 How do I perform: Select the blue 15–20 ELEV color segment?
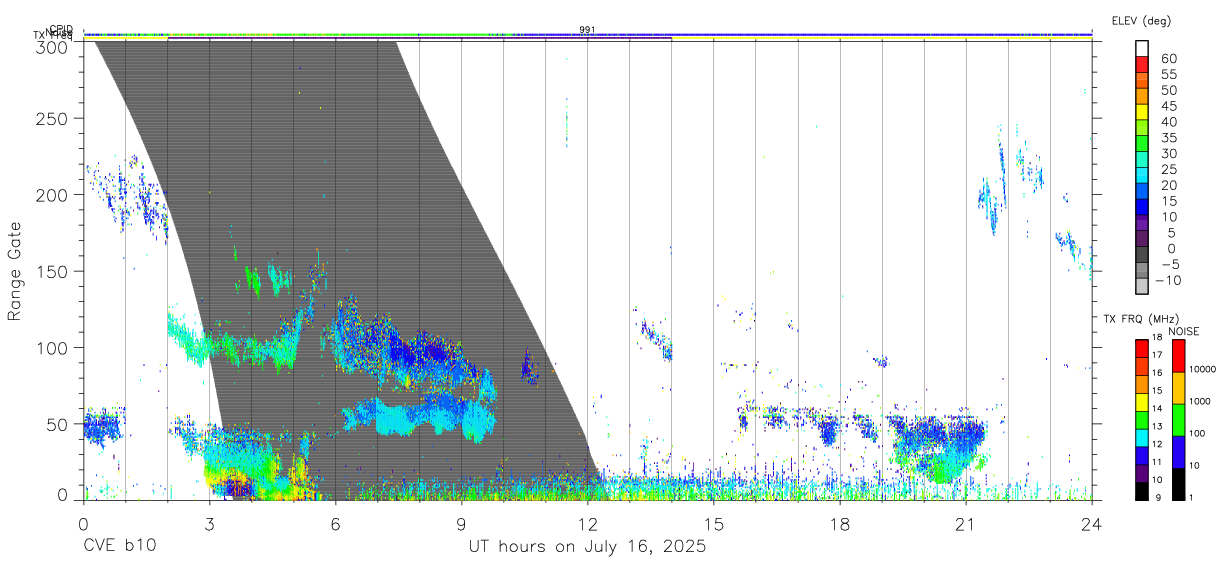pyautogui.click(x=1142, y=192)
